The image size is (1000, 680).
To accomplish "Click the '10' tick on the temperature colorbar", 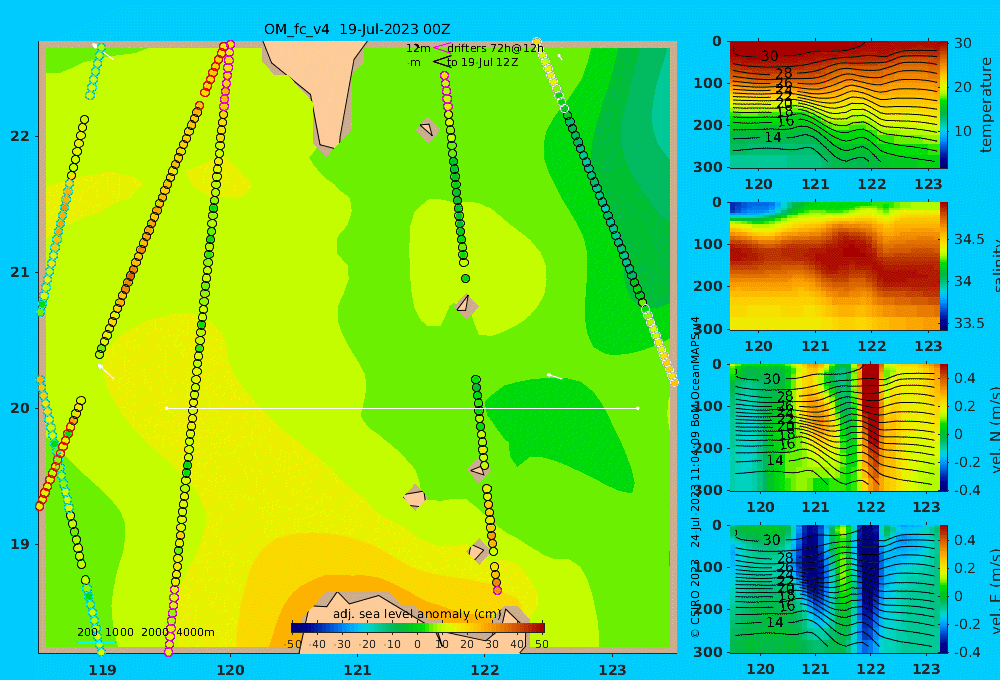I will point(963,131).
